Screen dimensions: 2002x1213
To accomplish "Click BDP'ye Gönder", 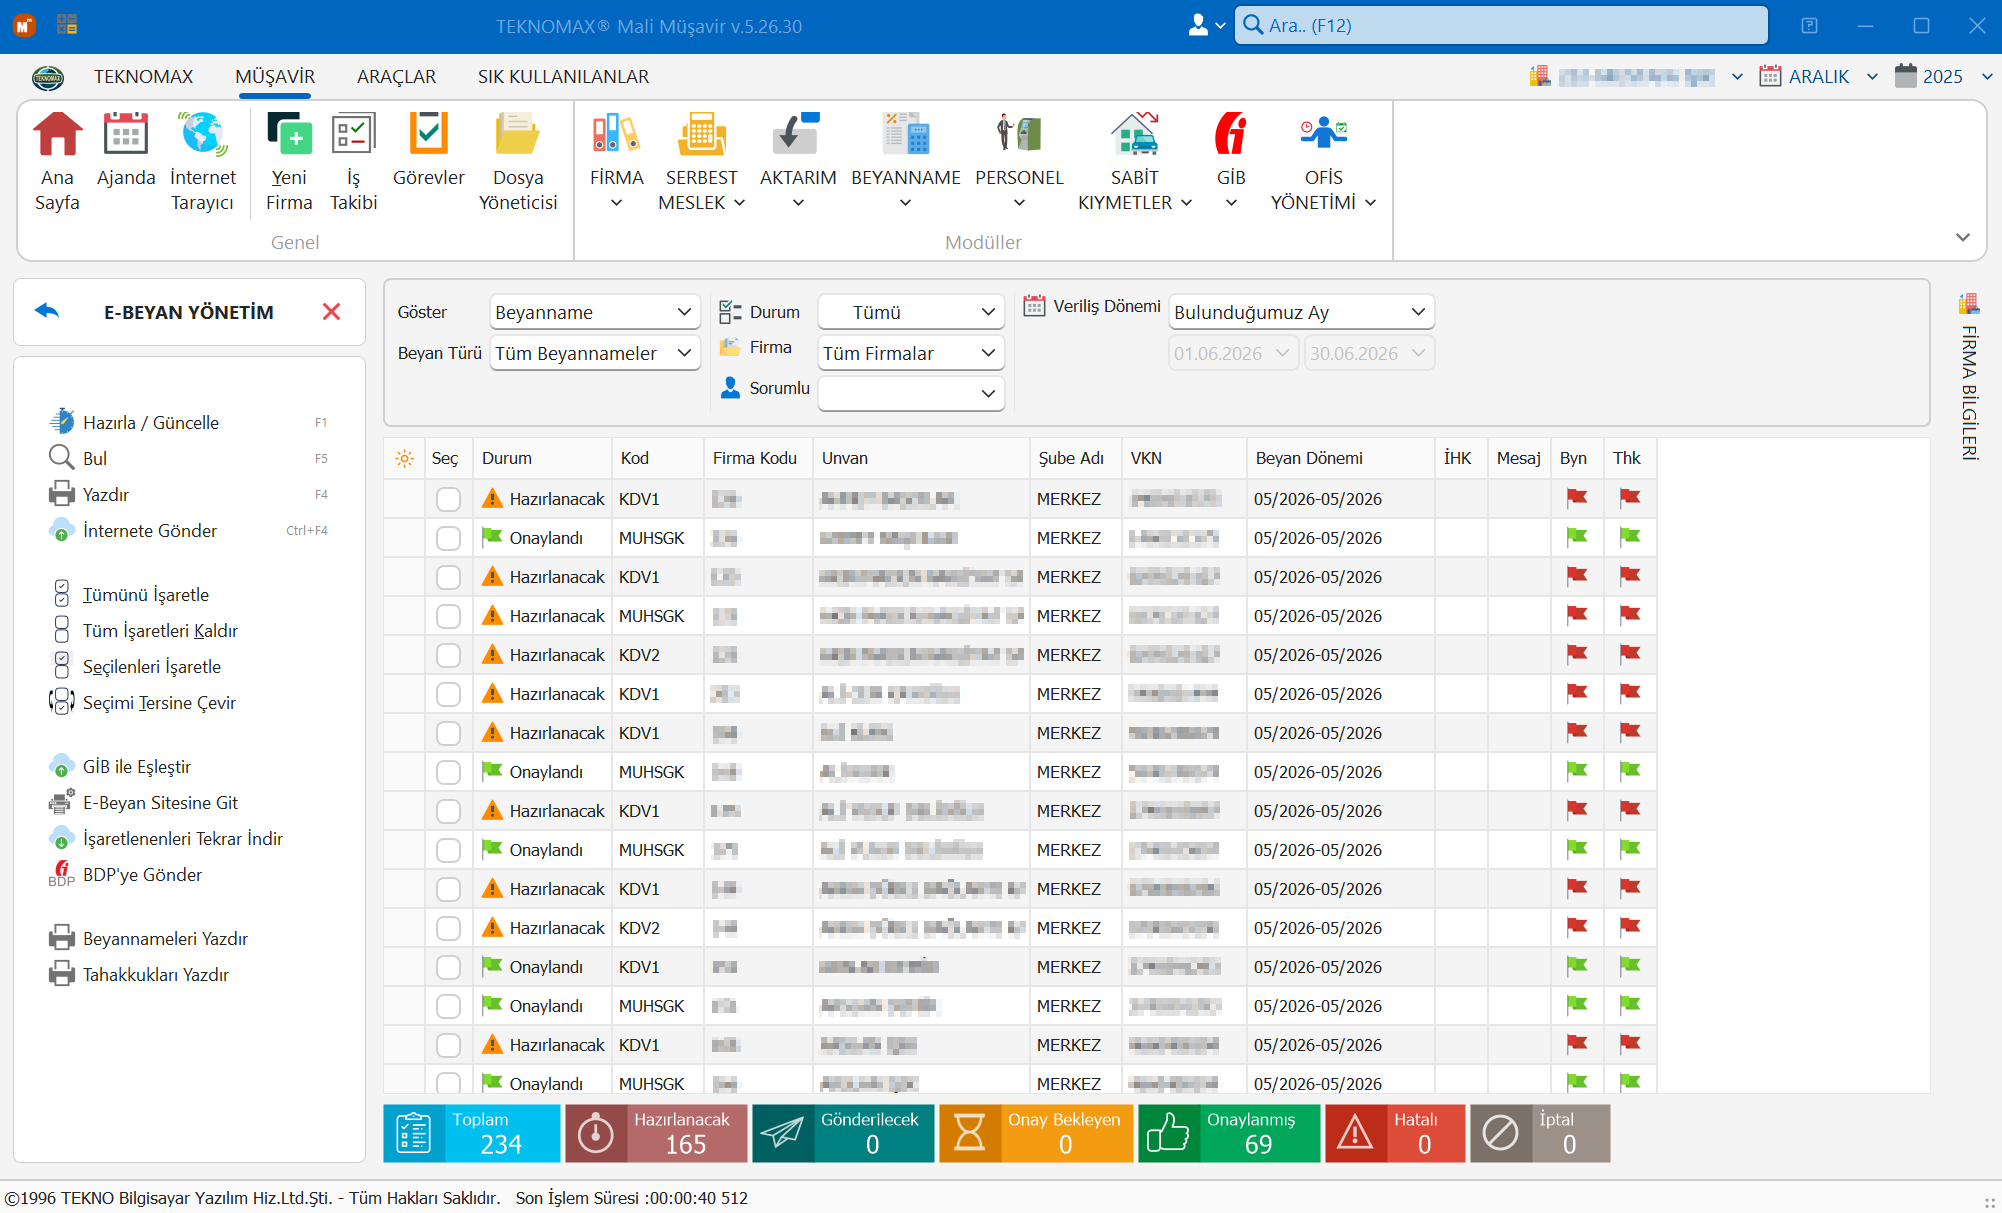I will pyautogui.click(x=126, y=874).
